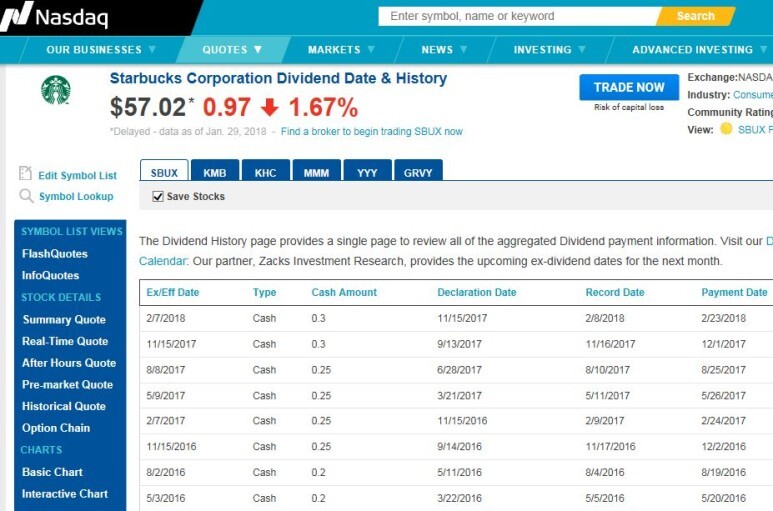Open the Find a broker SBUX link
Viewport: 773px width, 511px height.
coord(372,132)
